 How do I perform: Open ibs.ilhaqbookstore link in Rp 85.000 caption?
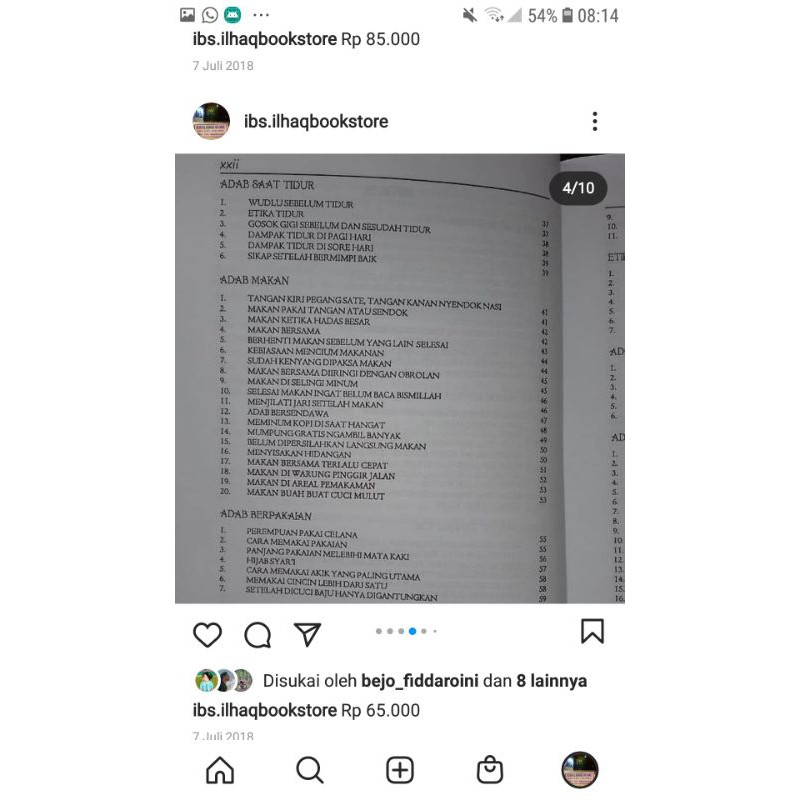[x=265, y=39]
